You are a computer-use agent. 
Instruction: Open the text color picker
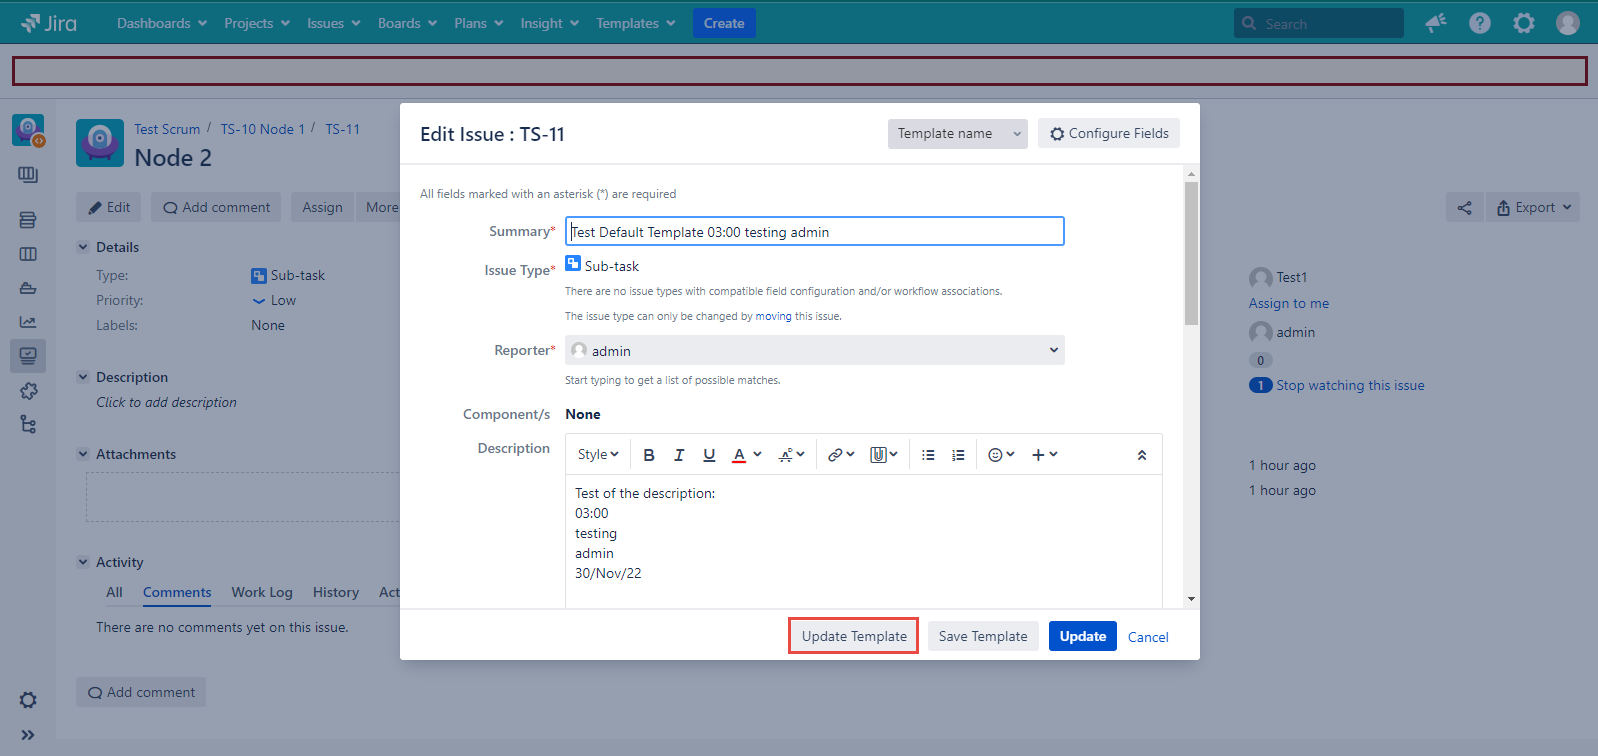746,455
